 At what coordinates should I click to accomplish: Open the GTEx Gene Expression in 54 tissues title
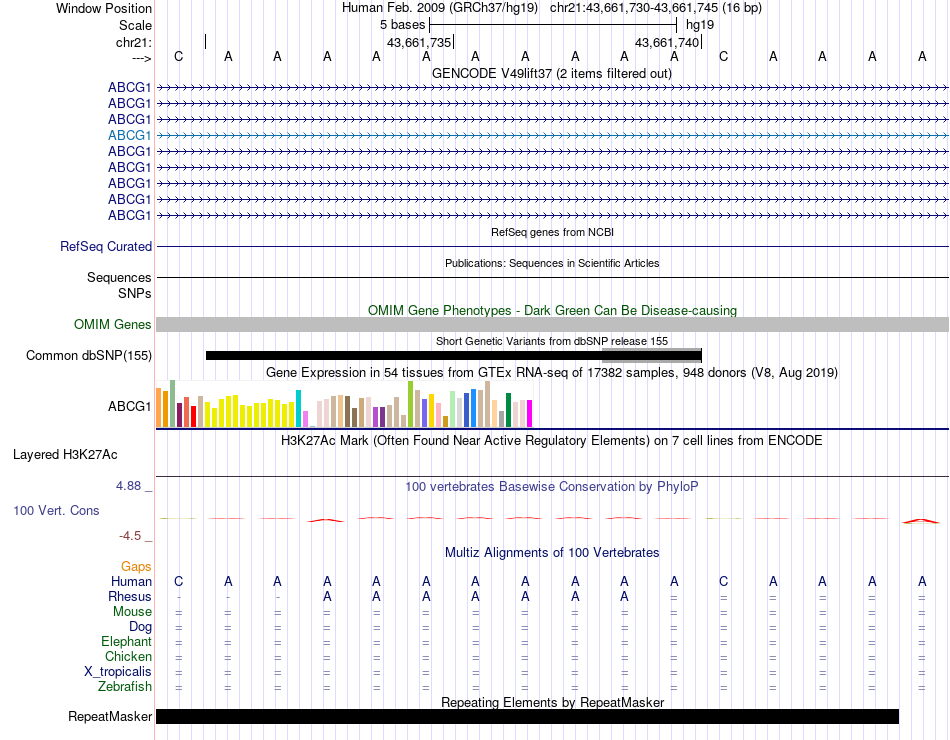[x=552, y=372]
